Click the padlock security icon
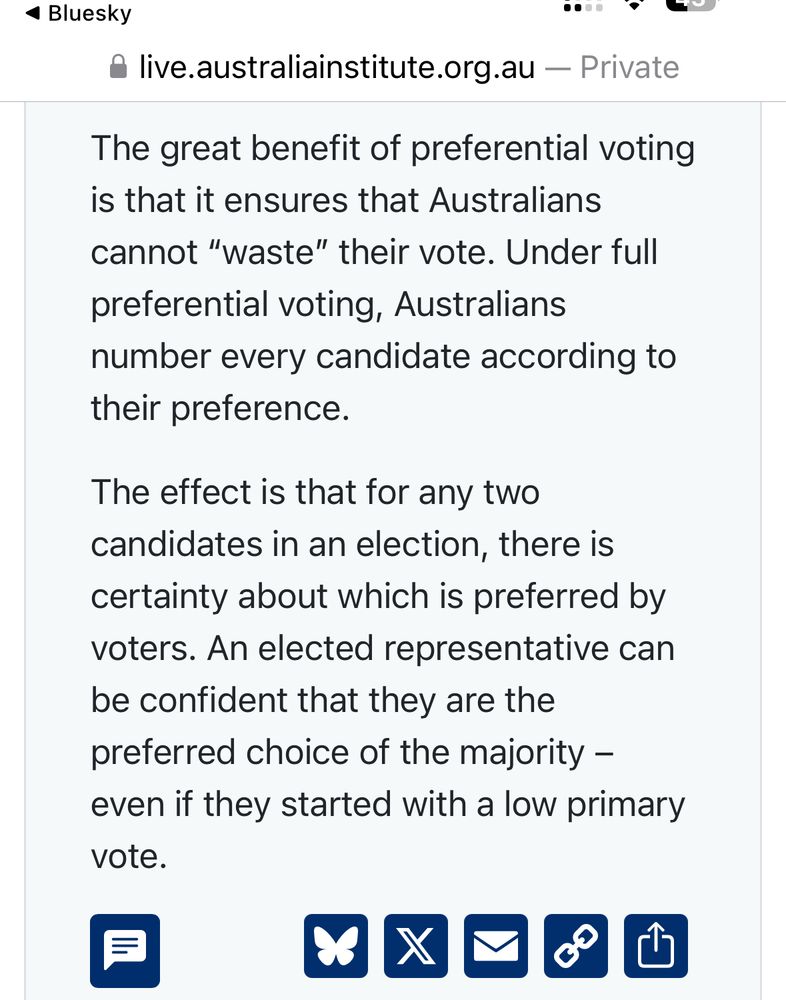The image size is (786, 1000). tap(118, 68)
